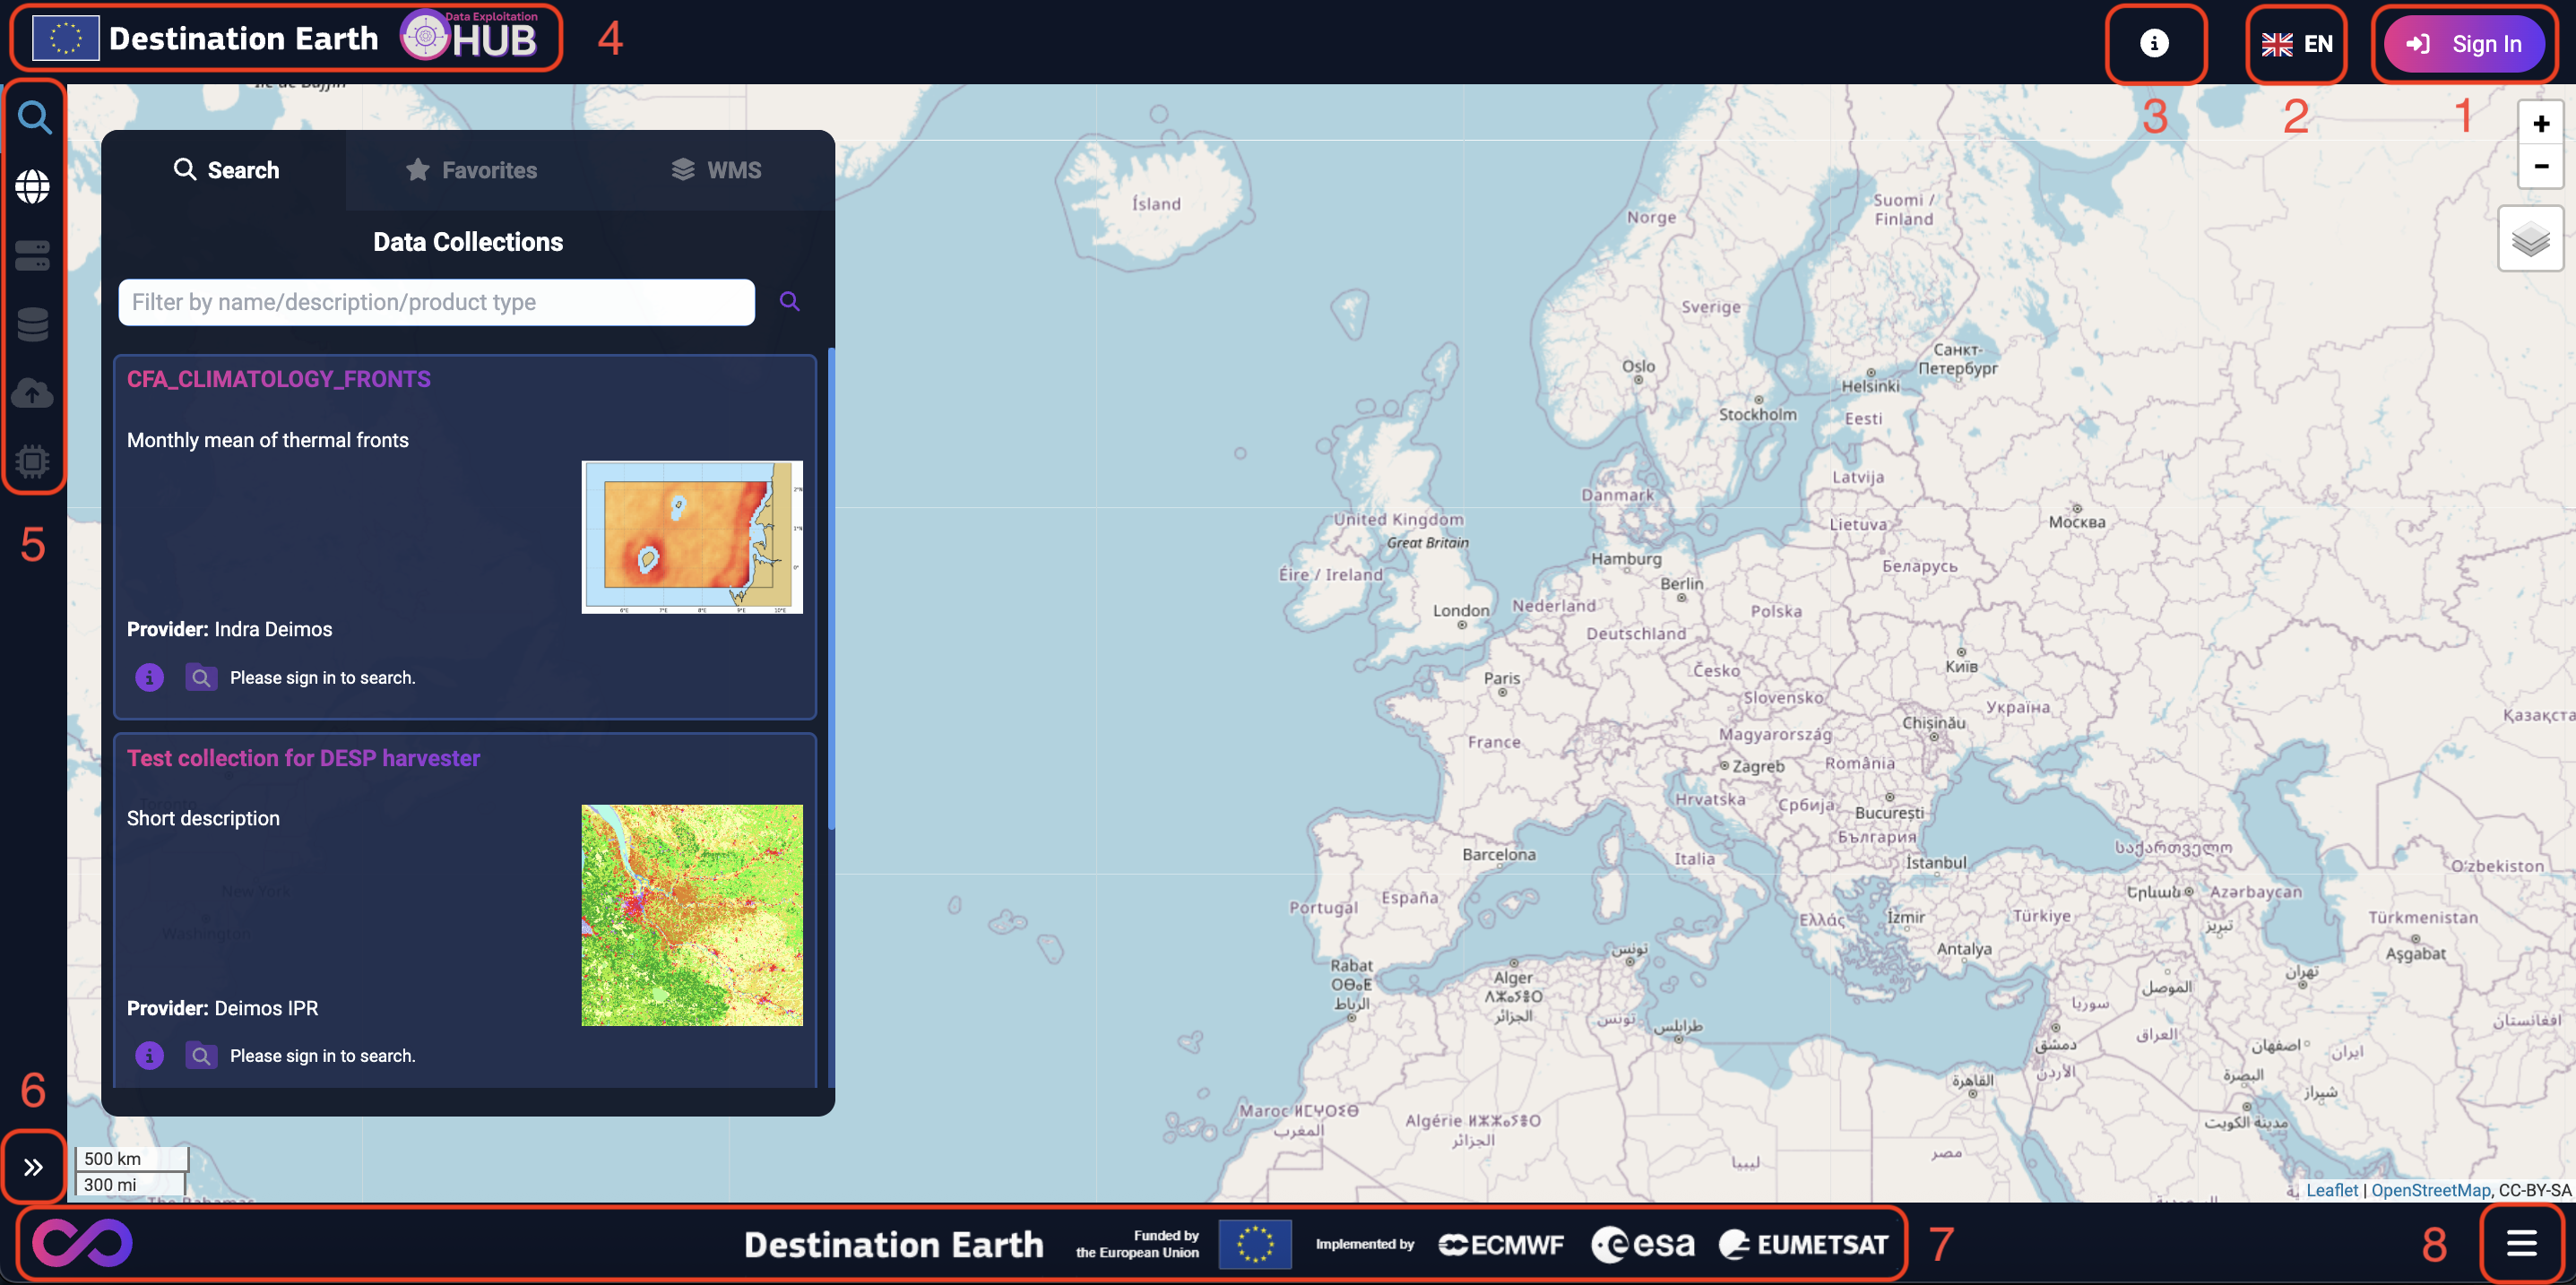Click the infinity logo in footer
The width and height of the screenshot is (2576, 1285).
[82, 1243]
